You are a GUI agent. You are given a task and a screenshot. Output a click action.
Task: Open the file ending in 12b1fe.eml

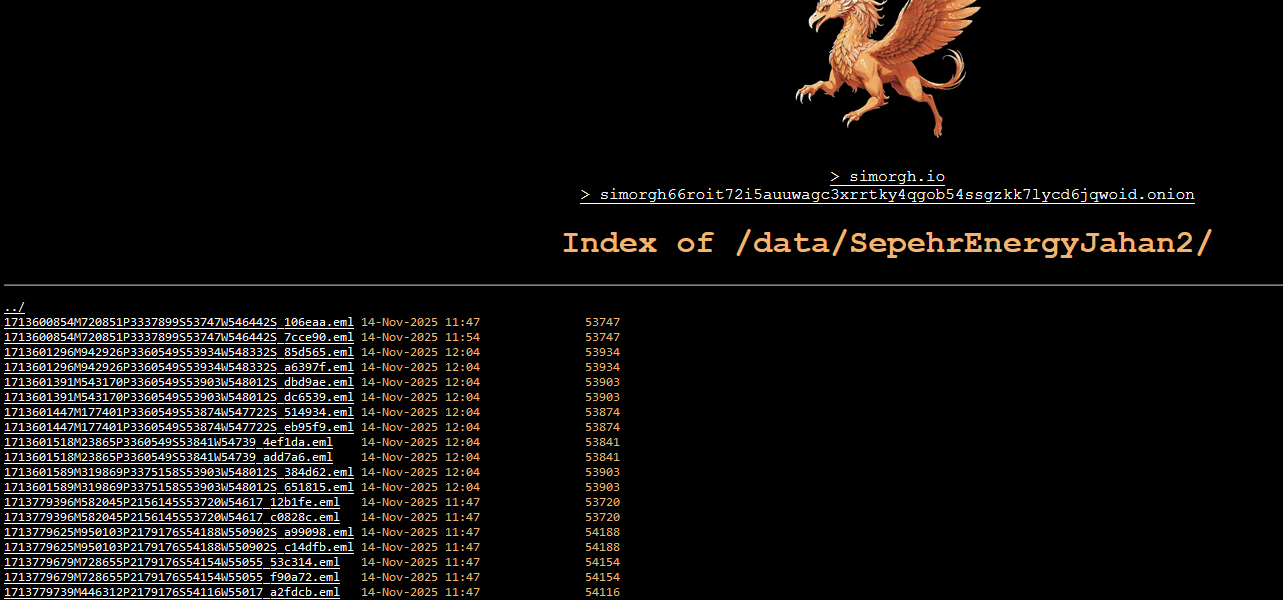(171, 502)
